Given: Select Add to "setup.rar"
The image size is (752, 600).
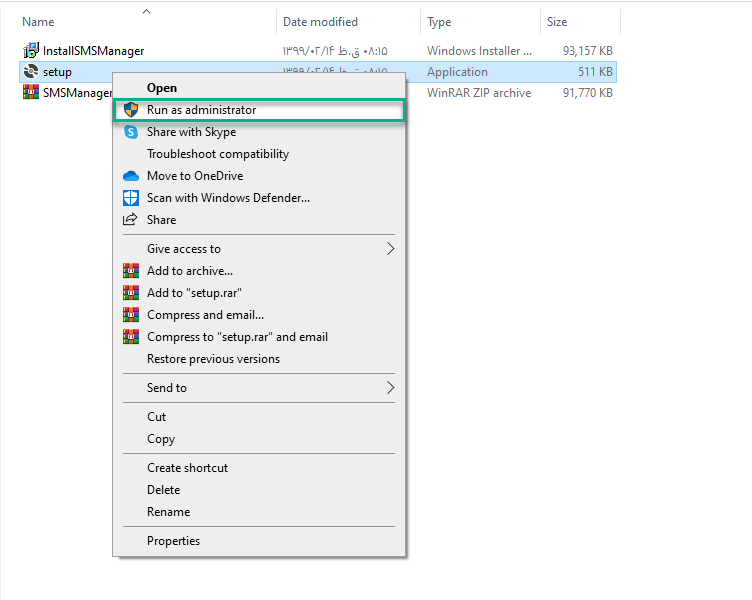Looking at the screenshot, I should [259, 293].
